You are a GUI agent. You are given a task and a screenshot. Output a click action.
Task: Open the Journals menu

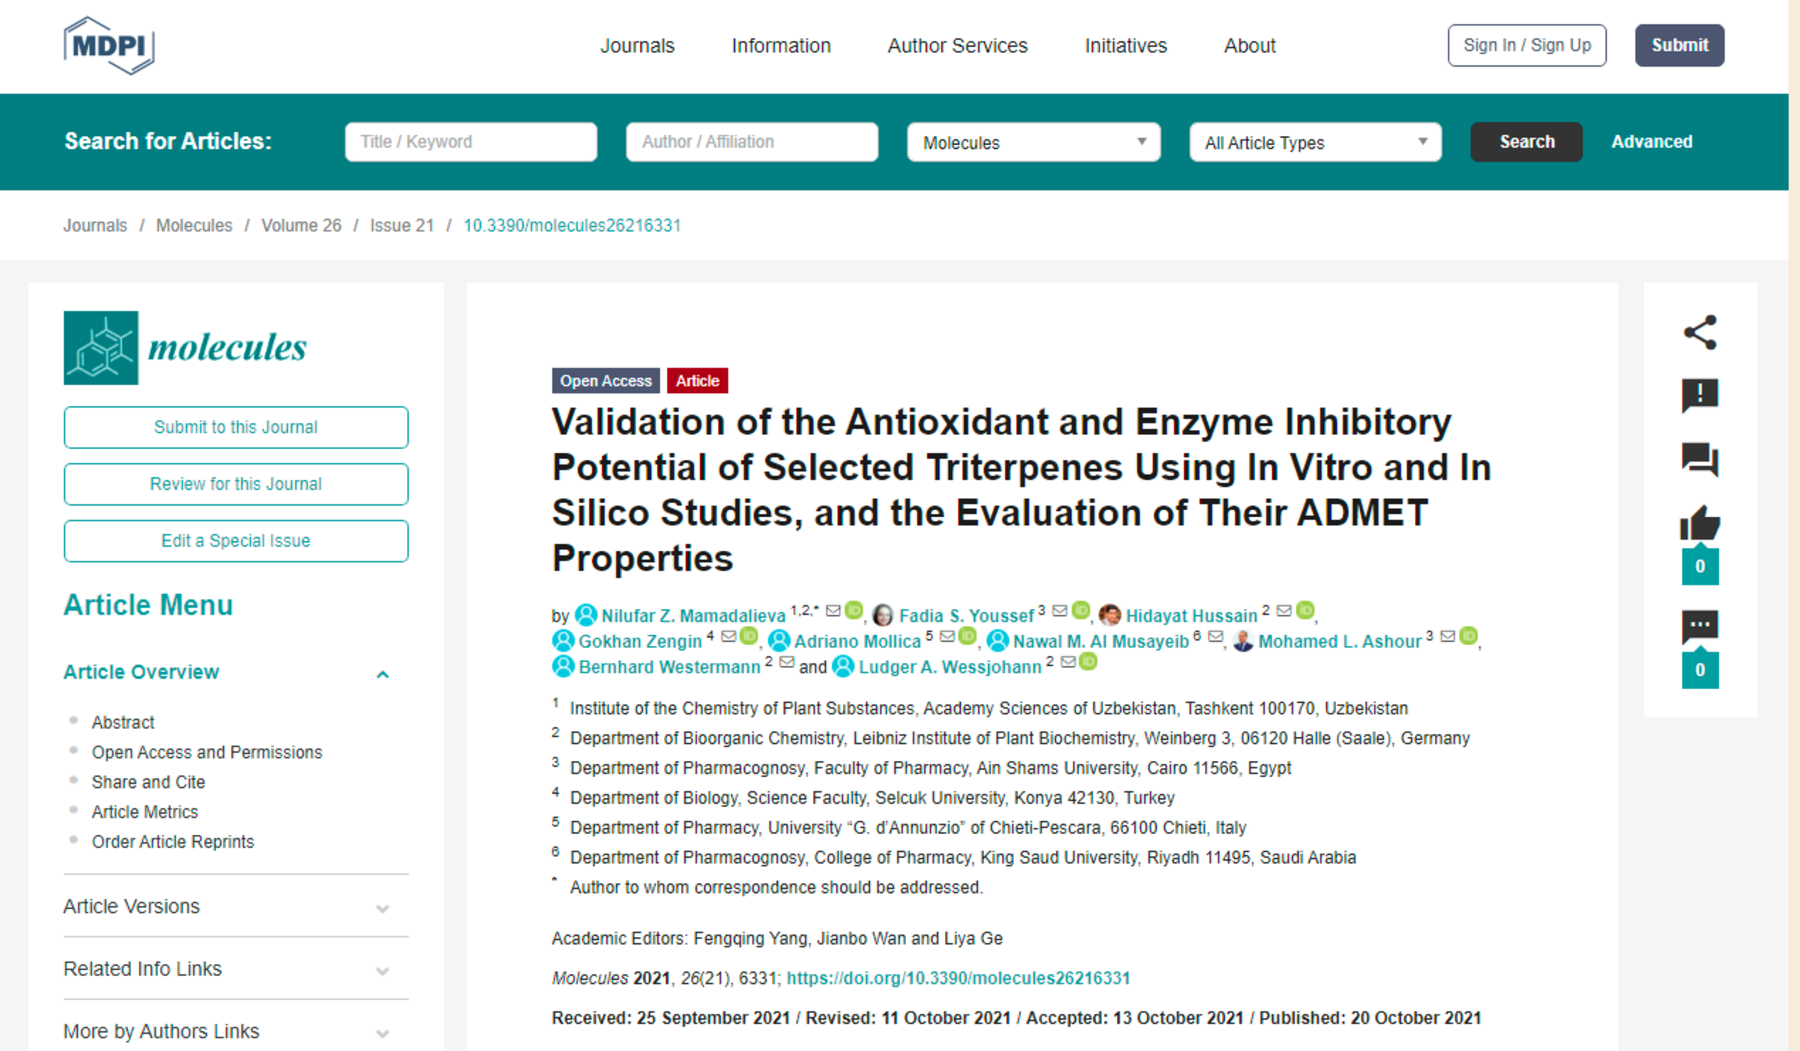click(637, 46)
